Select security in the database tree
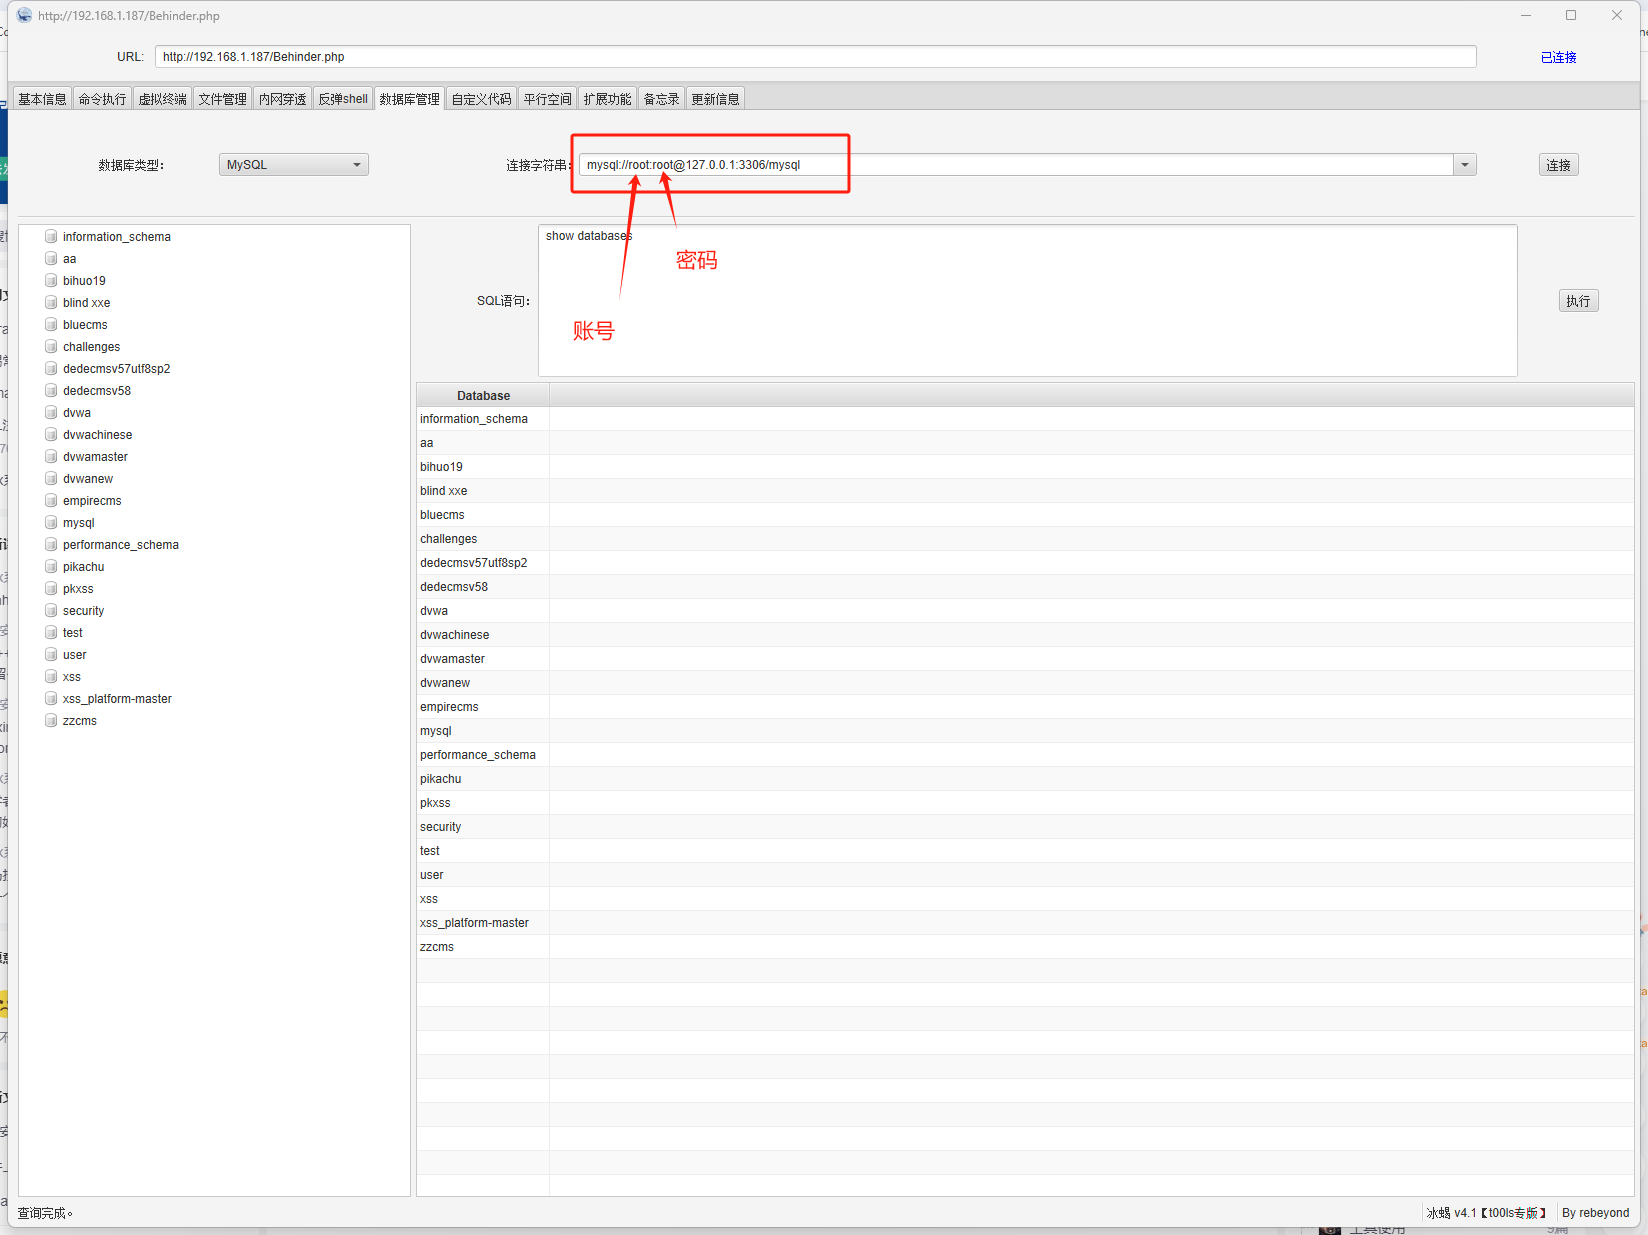Image resolution: width=1648 pixels, height=1235 pixels. 83,611
